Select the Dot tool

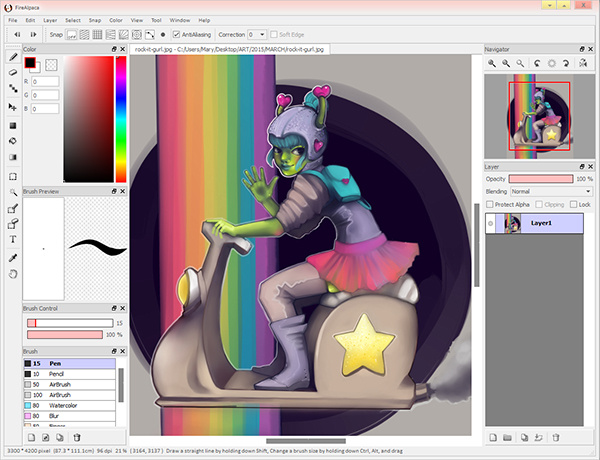pos(13,88)
